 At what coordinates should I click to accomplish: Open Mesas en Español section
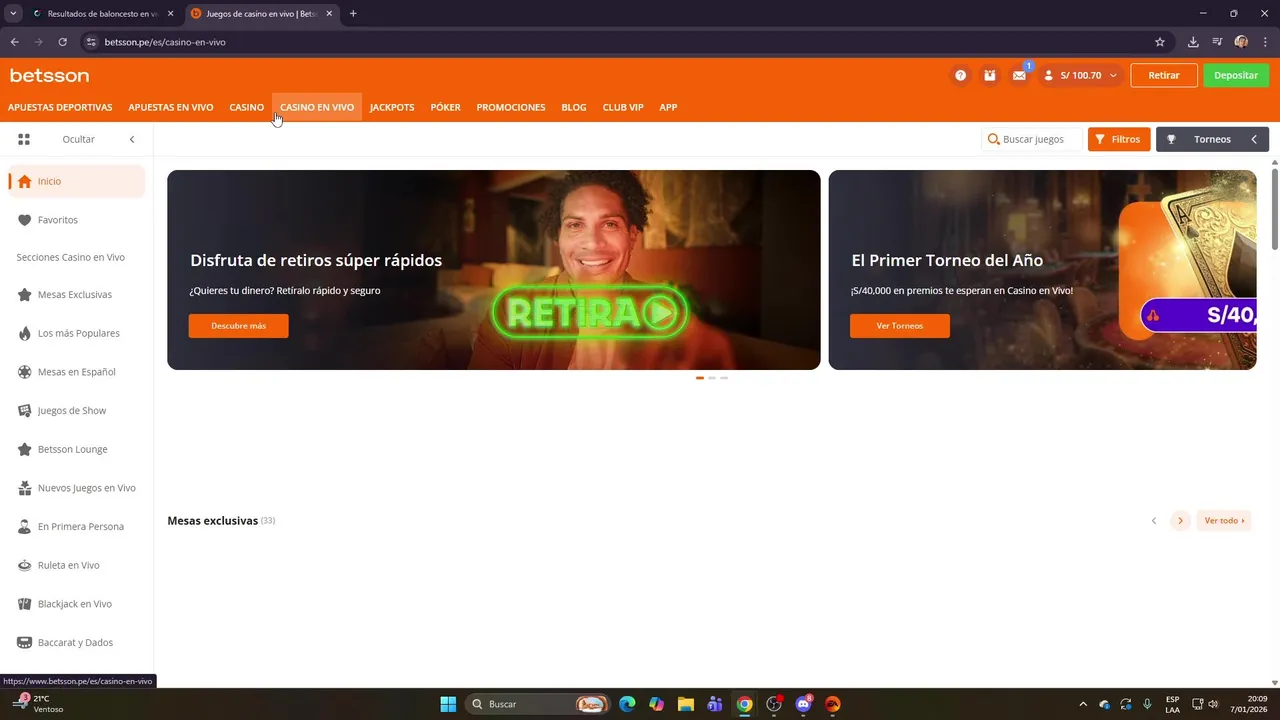(77, 372)
